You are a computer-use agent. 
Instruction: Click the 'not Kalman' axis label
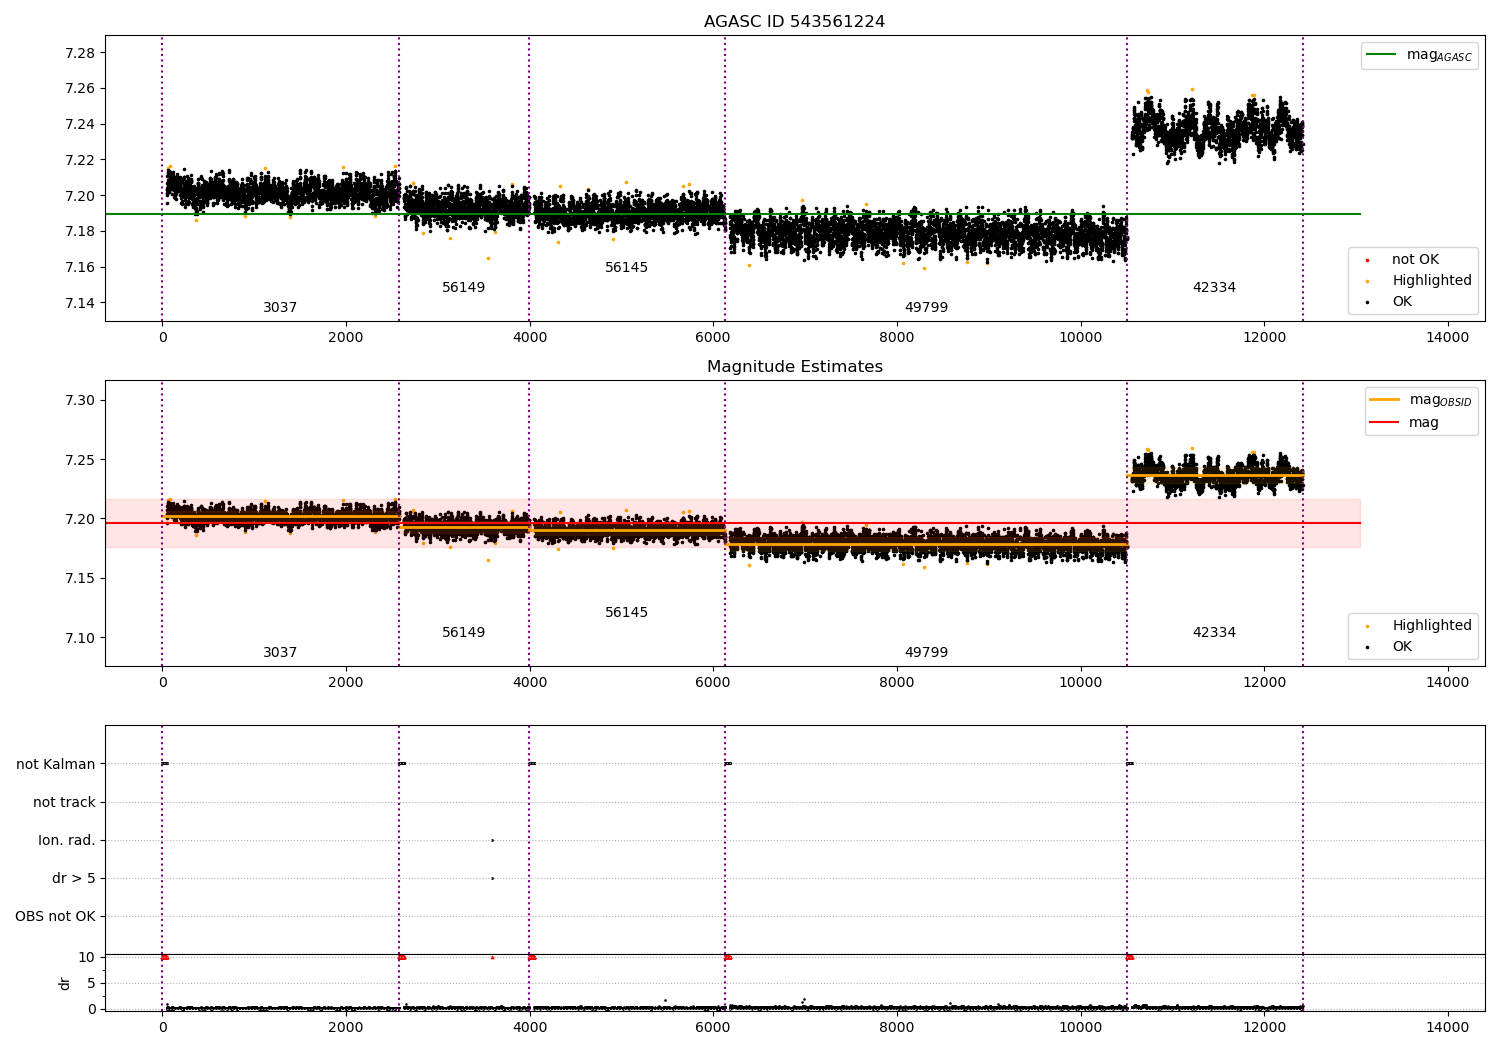coord(56,765)
